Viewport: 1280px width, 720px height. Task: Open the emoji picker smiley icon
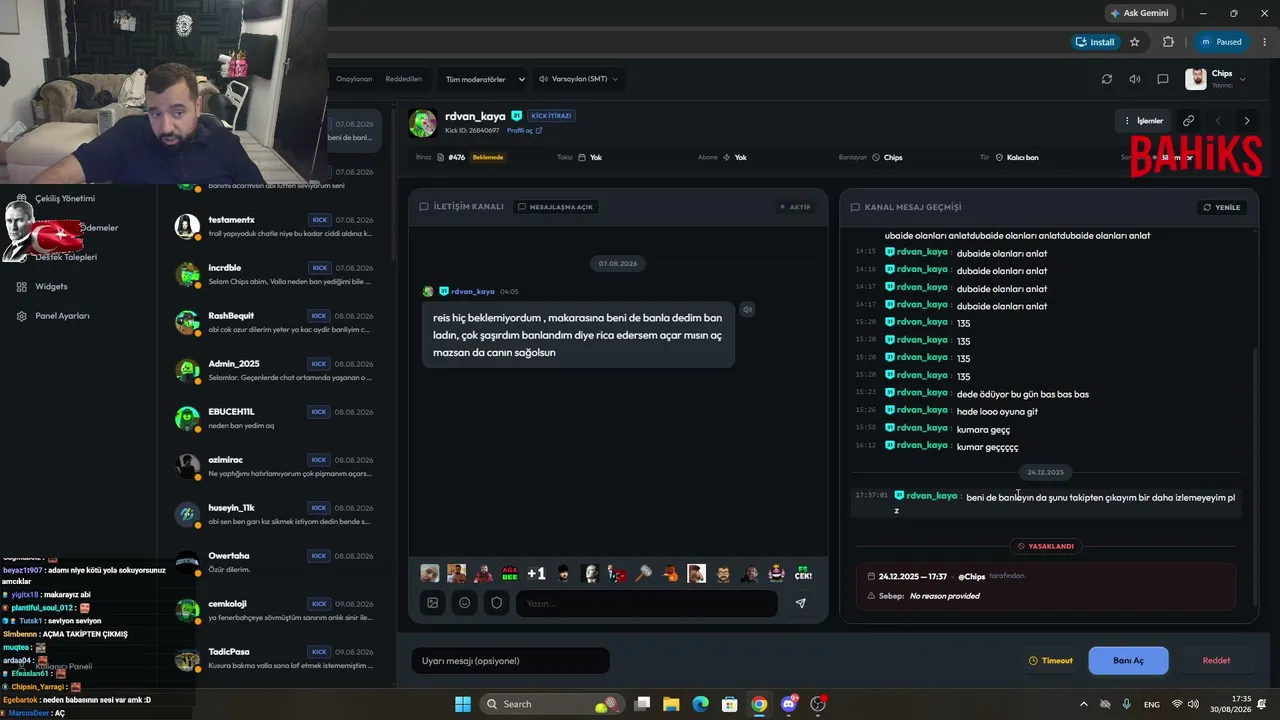(x=465, y=603)
